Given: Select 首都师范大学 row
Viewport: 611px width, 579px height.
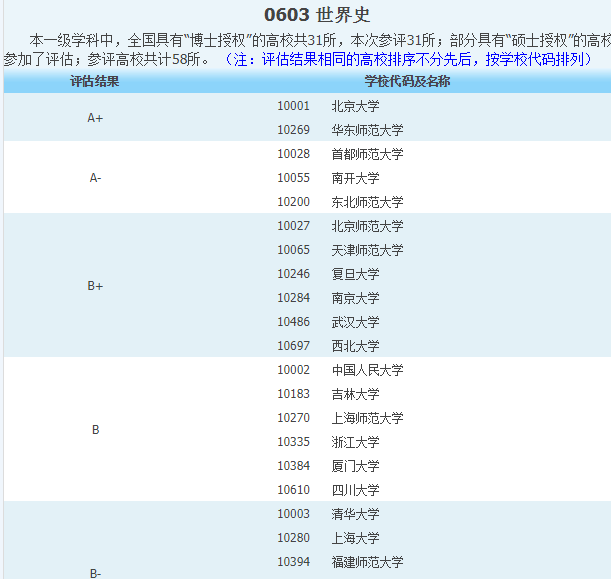Looking at the screenshot, I should pos(367,154).
